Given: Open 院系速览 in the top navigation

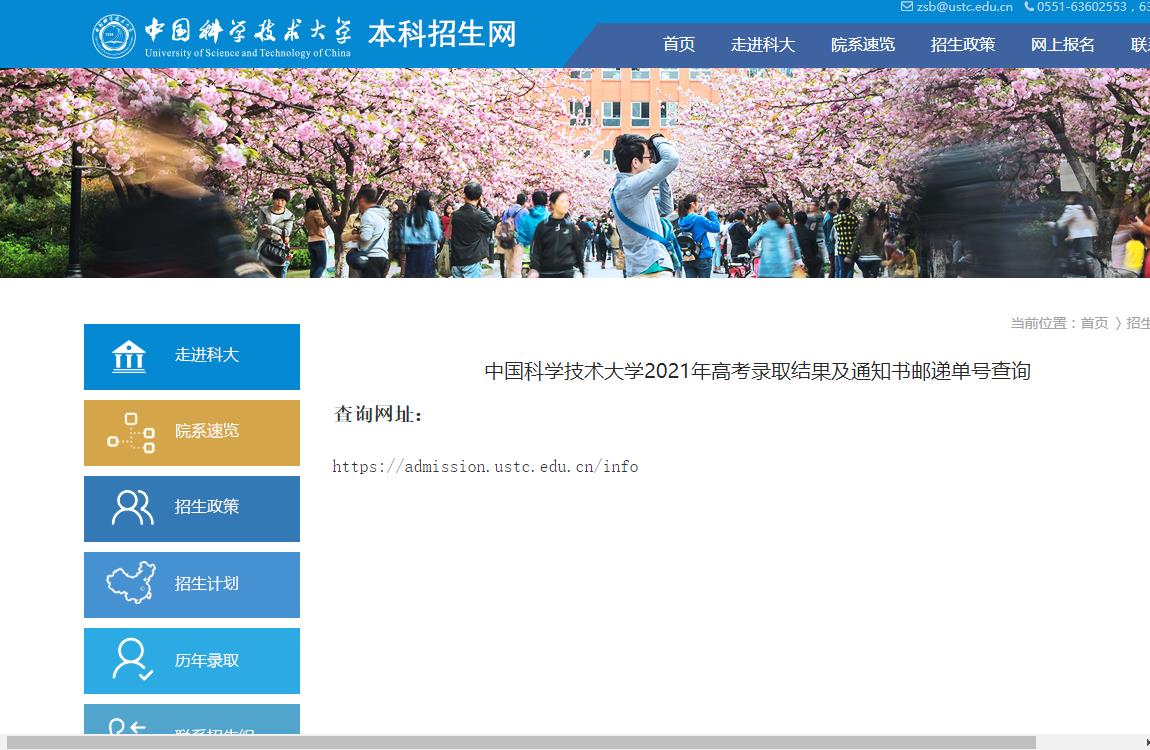Looking at the screenshot, I should 862,45.
